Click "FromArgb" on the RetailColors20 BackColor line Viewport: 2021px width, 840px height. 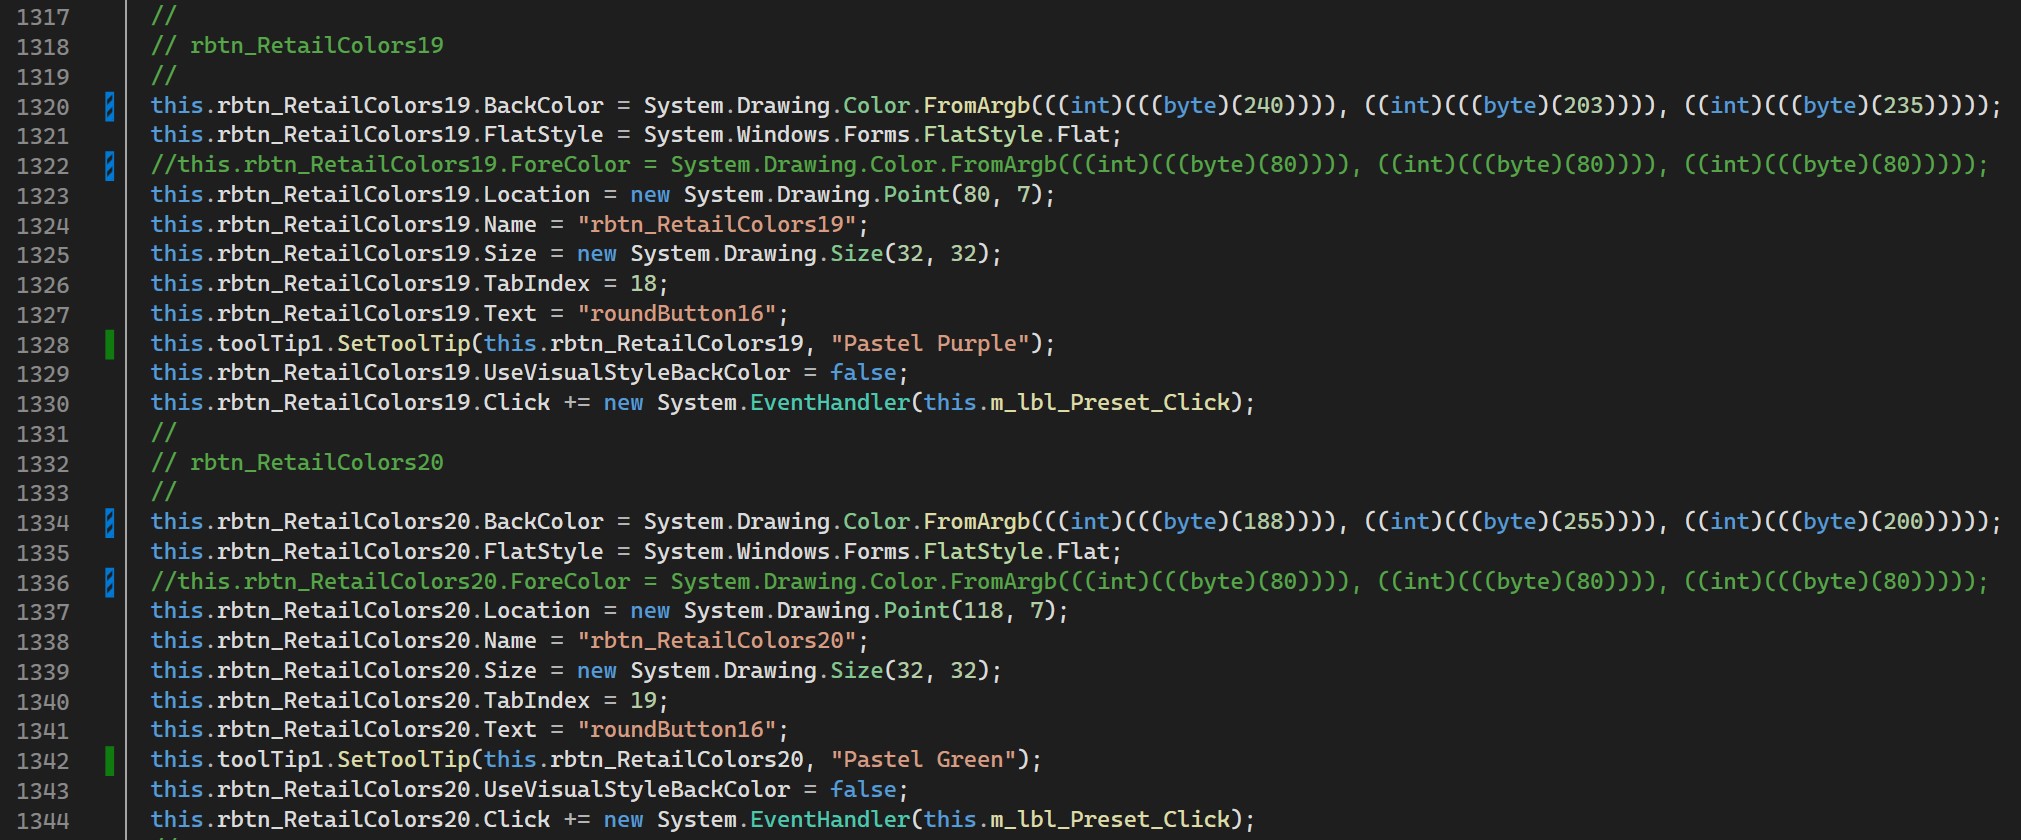coord(976,522)
